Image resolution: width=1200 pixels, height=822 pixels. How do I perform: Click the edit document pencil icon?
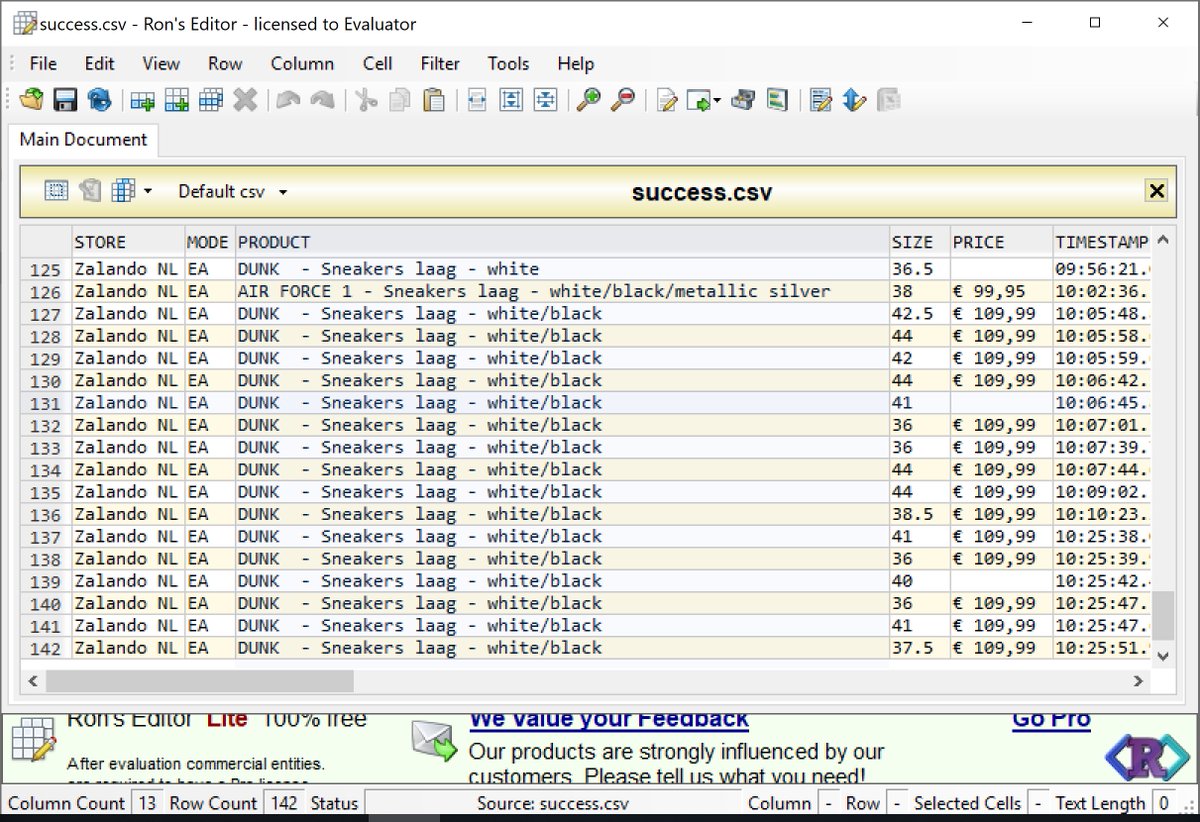tap(666, 100)
